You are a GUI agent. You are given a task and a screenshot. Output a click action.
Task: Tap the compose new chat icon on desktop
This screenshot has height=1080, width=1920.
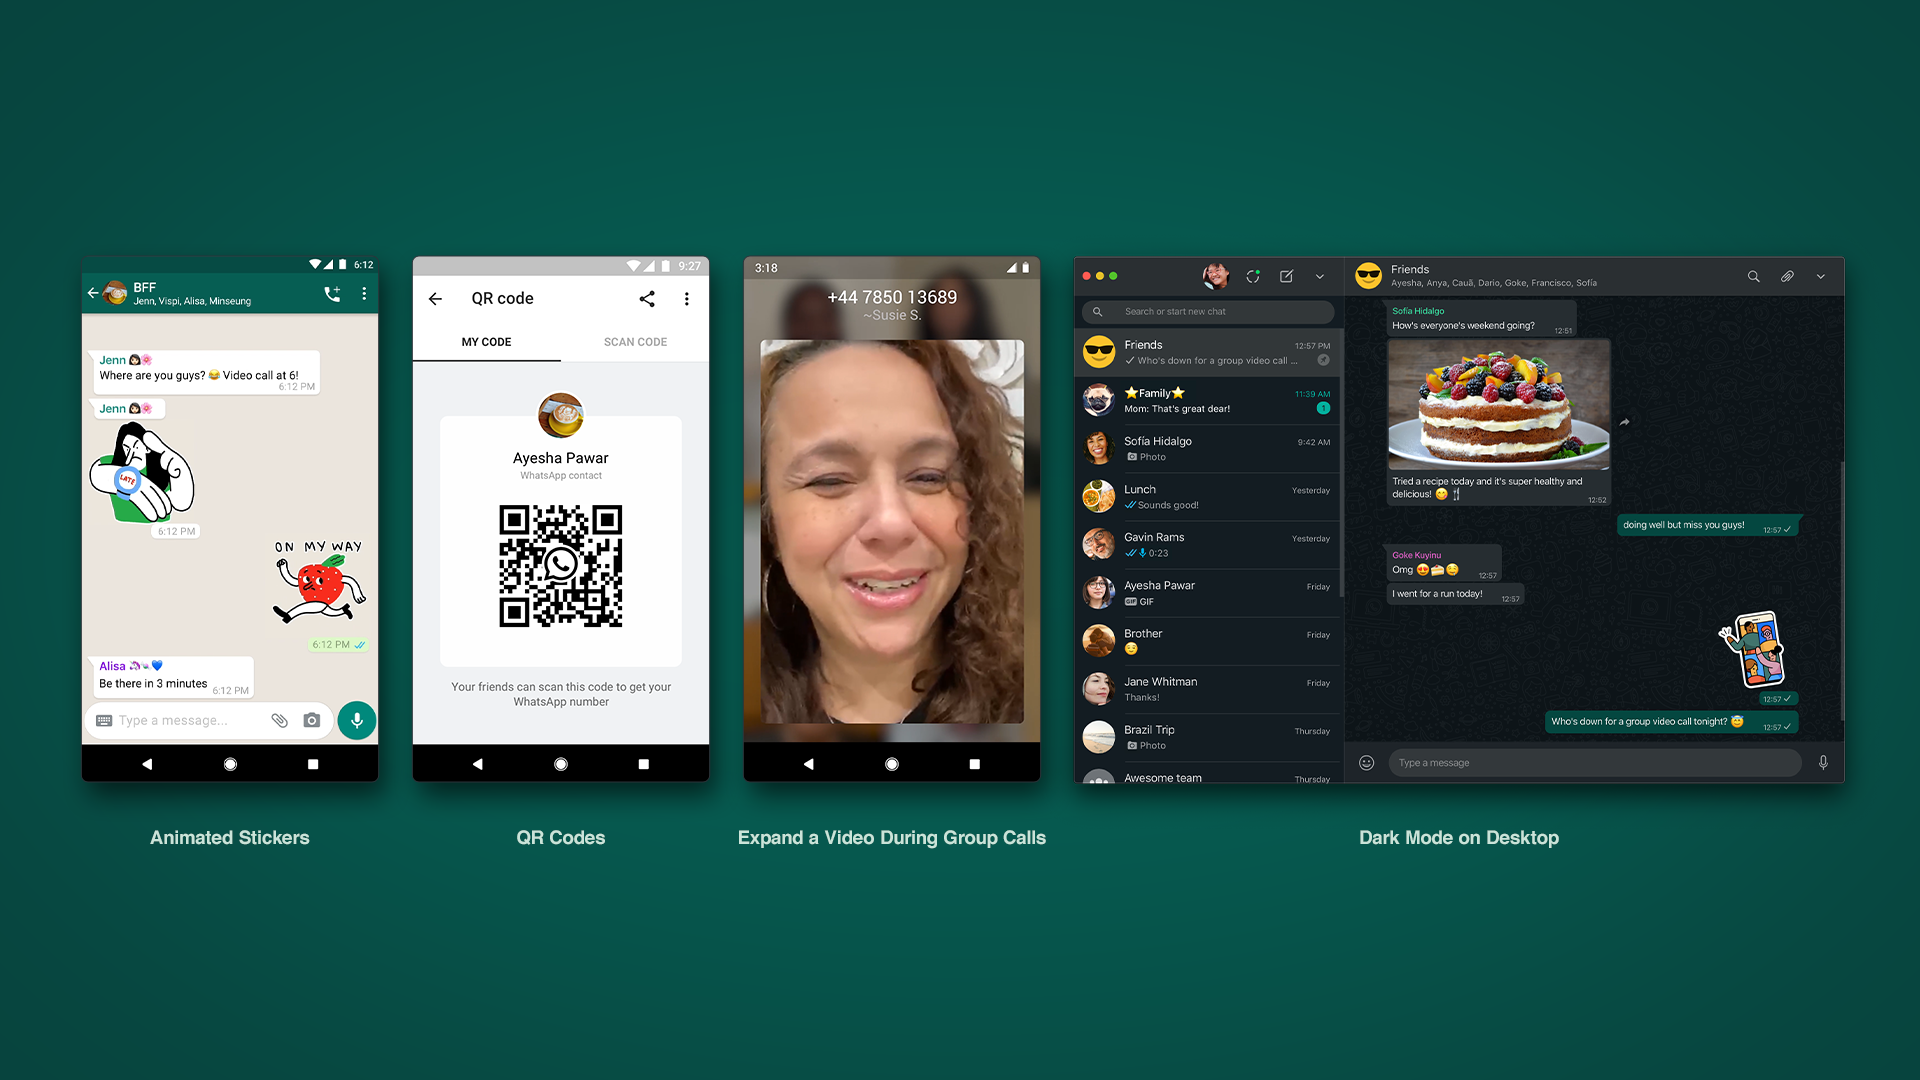click(1286, 276)
